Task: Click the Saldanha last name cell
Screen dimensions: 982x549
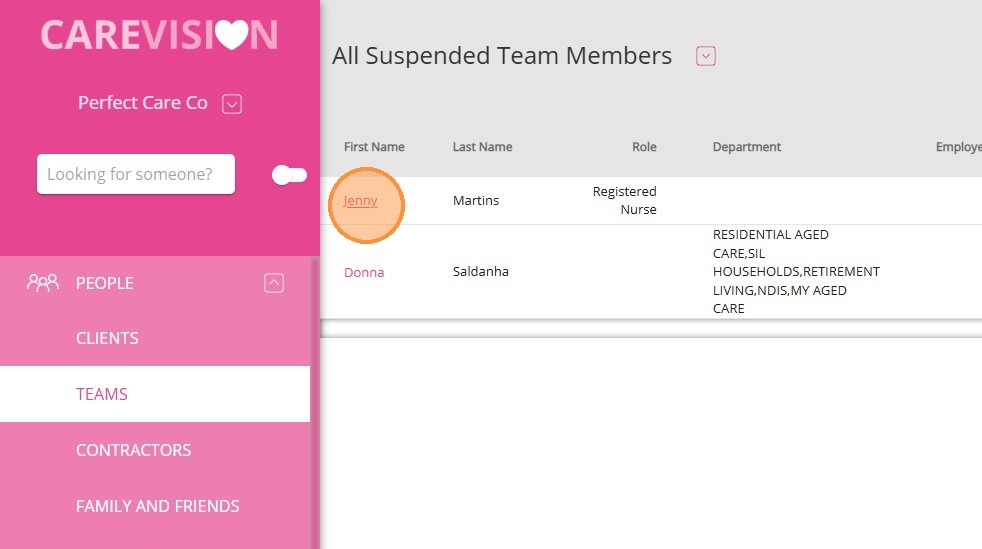Action: pos(481,272)
